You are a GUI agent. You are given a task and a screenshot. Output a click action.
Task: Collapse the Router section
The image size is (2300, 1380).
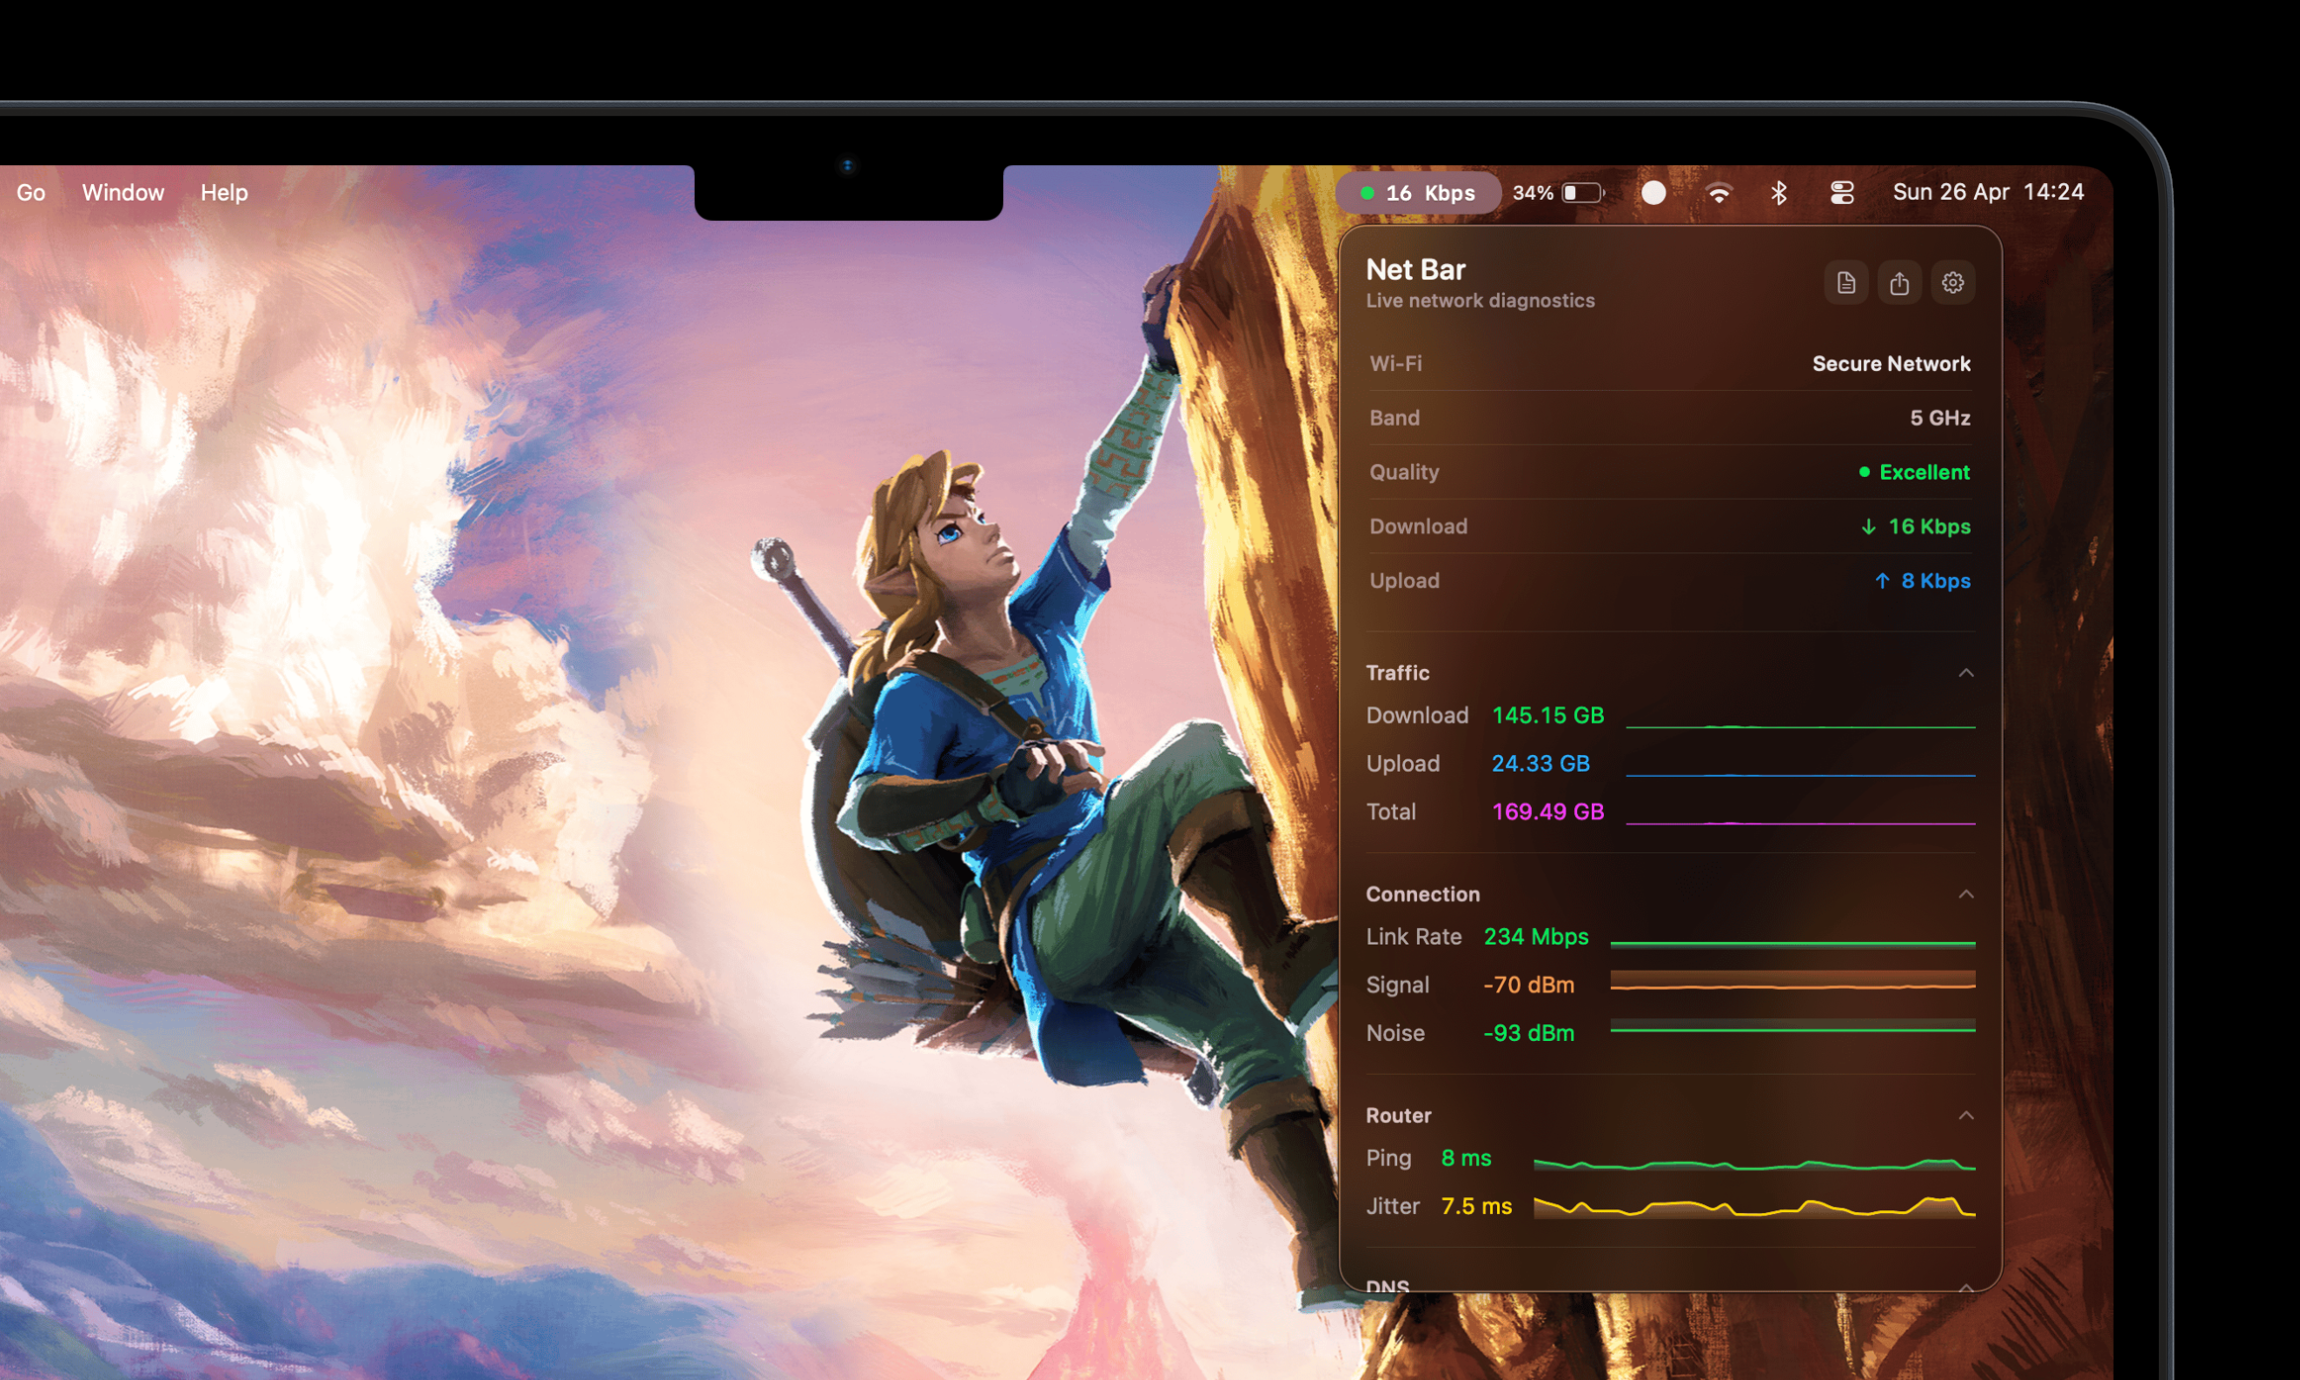pos(1966,1115)
